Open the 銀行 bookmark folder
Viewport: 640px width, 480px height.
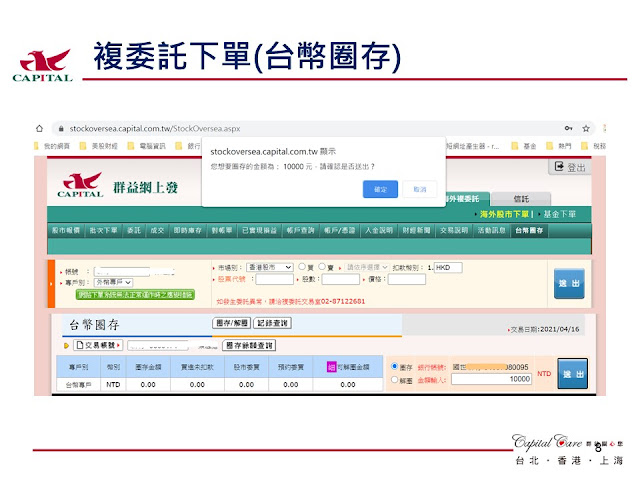(x=188, y=146)
